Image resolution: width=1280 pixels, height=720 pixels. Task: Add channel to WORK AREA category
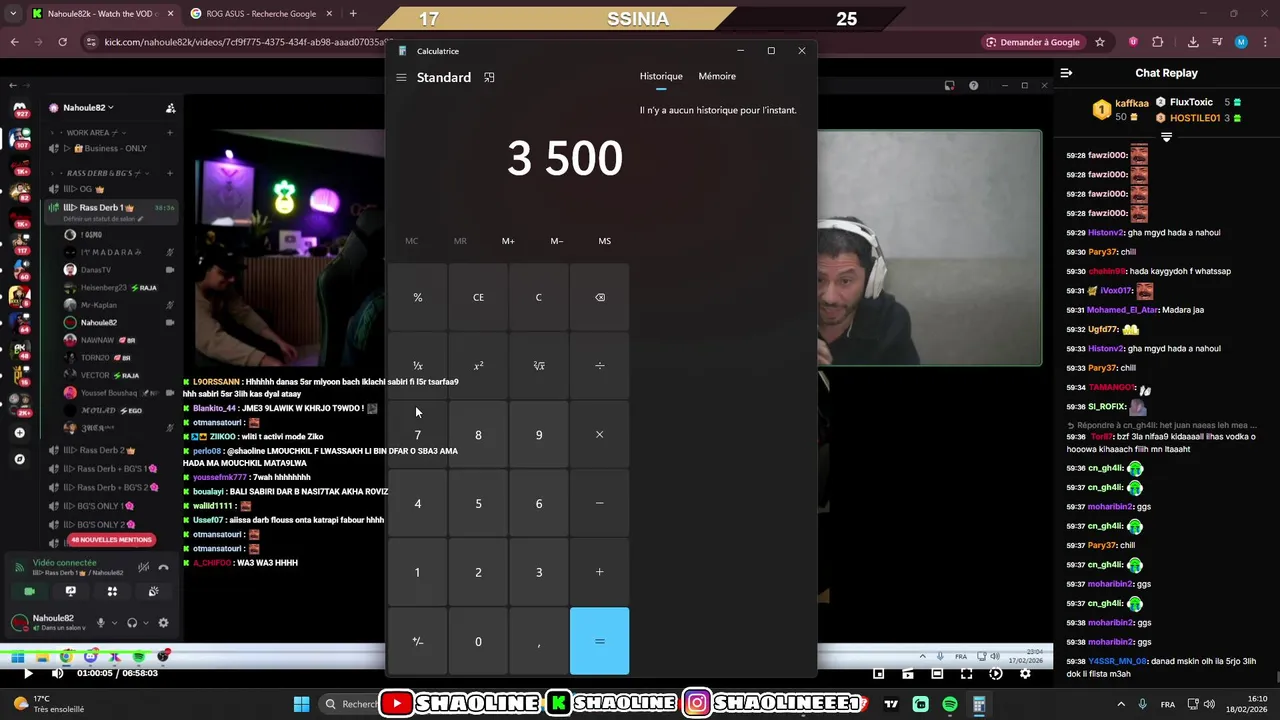pyautogui.click(x=170, y=132)
